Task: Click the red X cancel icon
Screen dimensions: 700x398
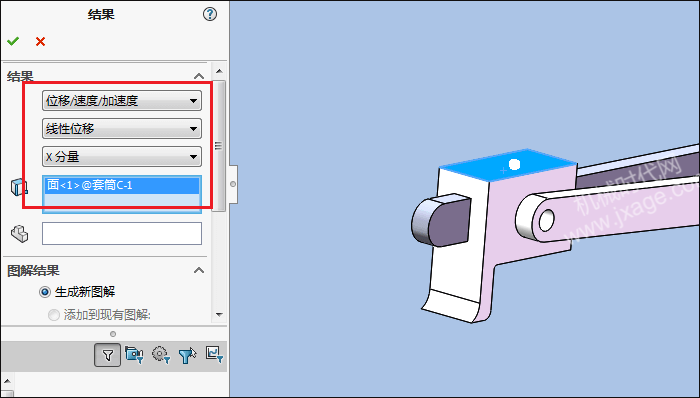Action: click(x=41, y=41)
